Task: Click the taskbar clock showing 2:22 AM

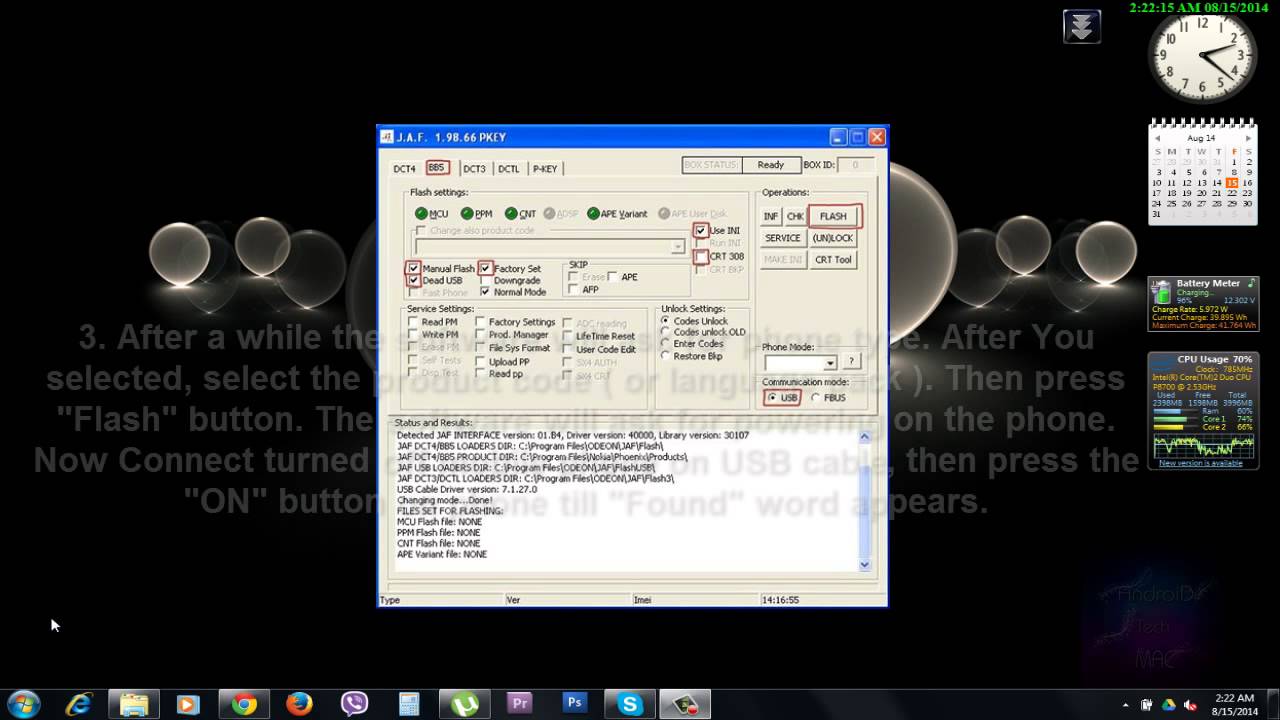Action: (1233, 704)
